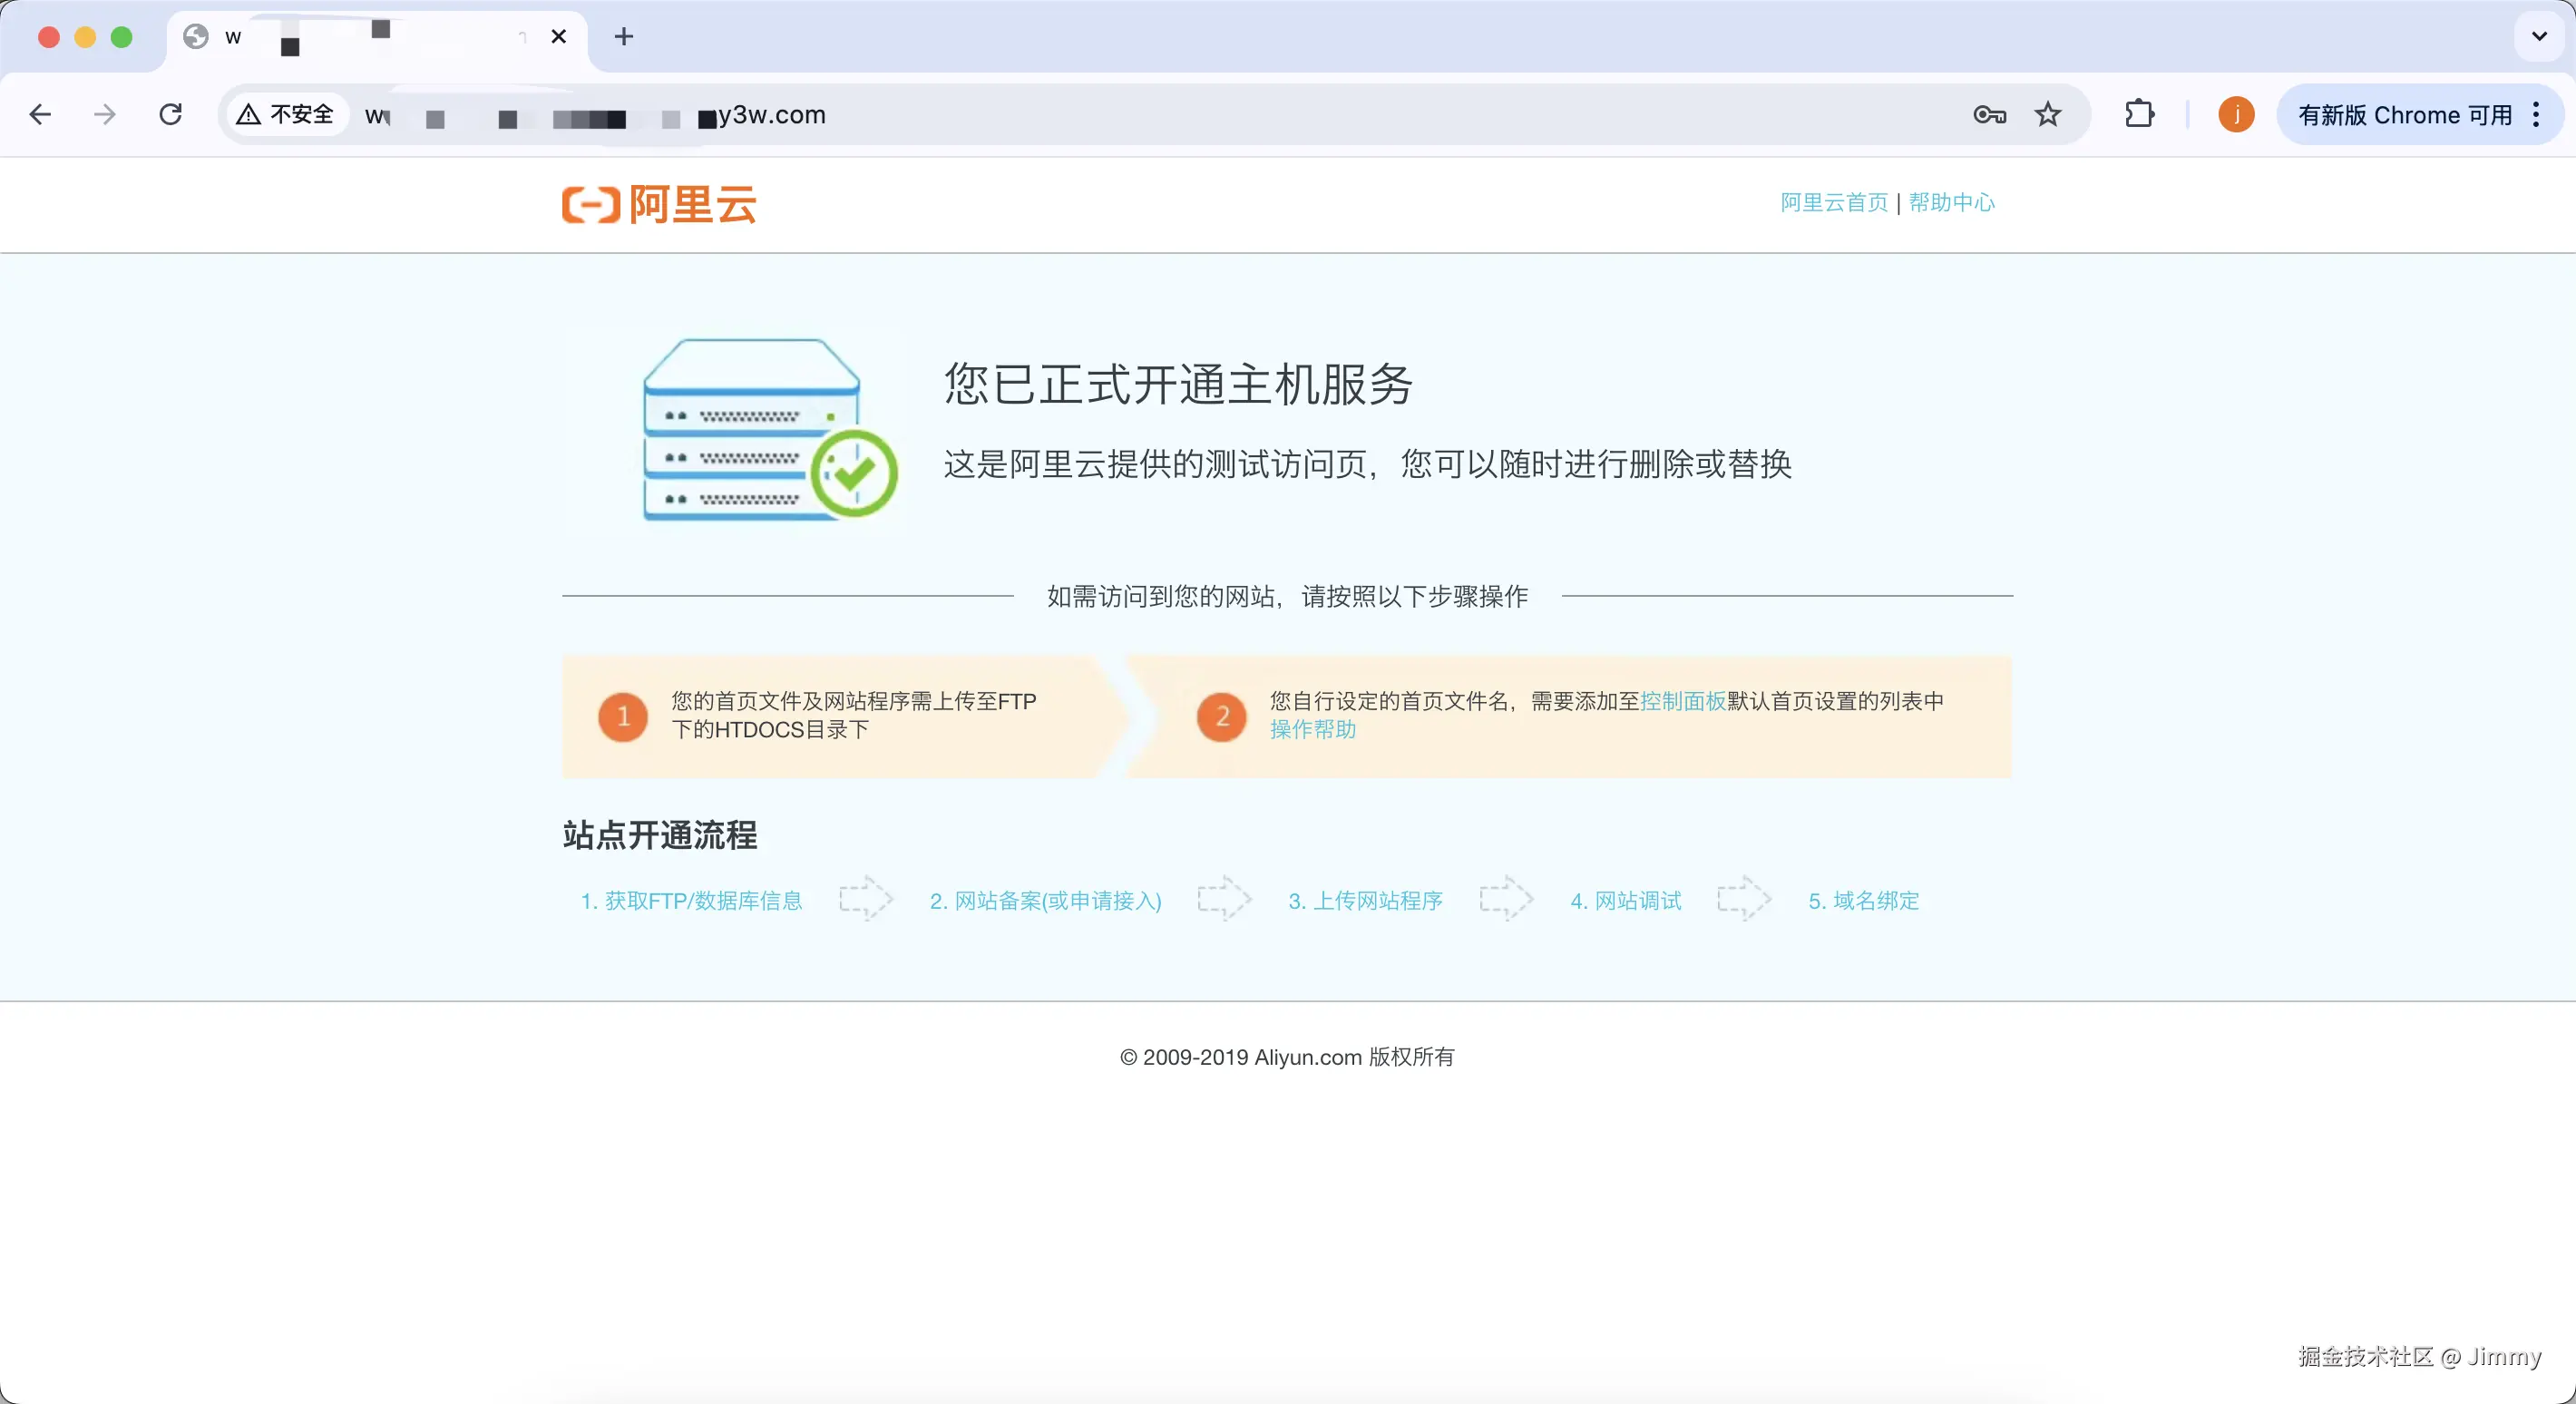This screenshot has width=2576, height=1404.
Task: Select step 1. 获取FTP/数据库信息
Action: coord(691,901)
